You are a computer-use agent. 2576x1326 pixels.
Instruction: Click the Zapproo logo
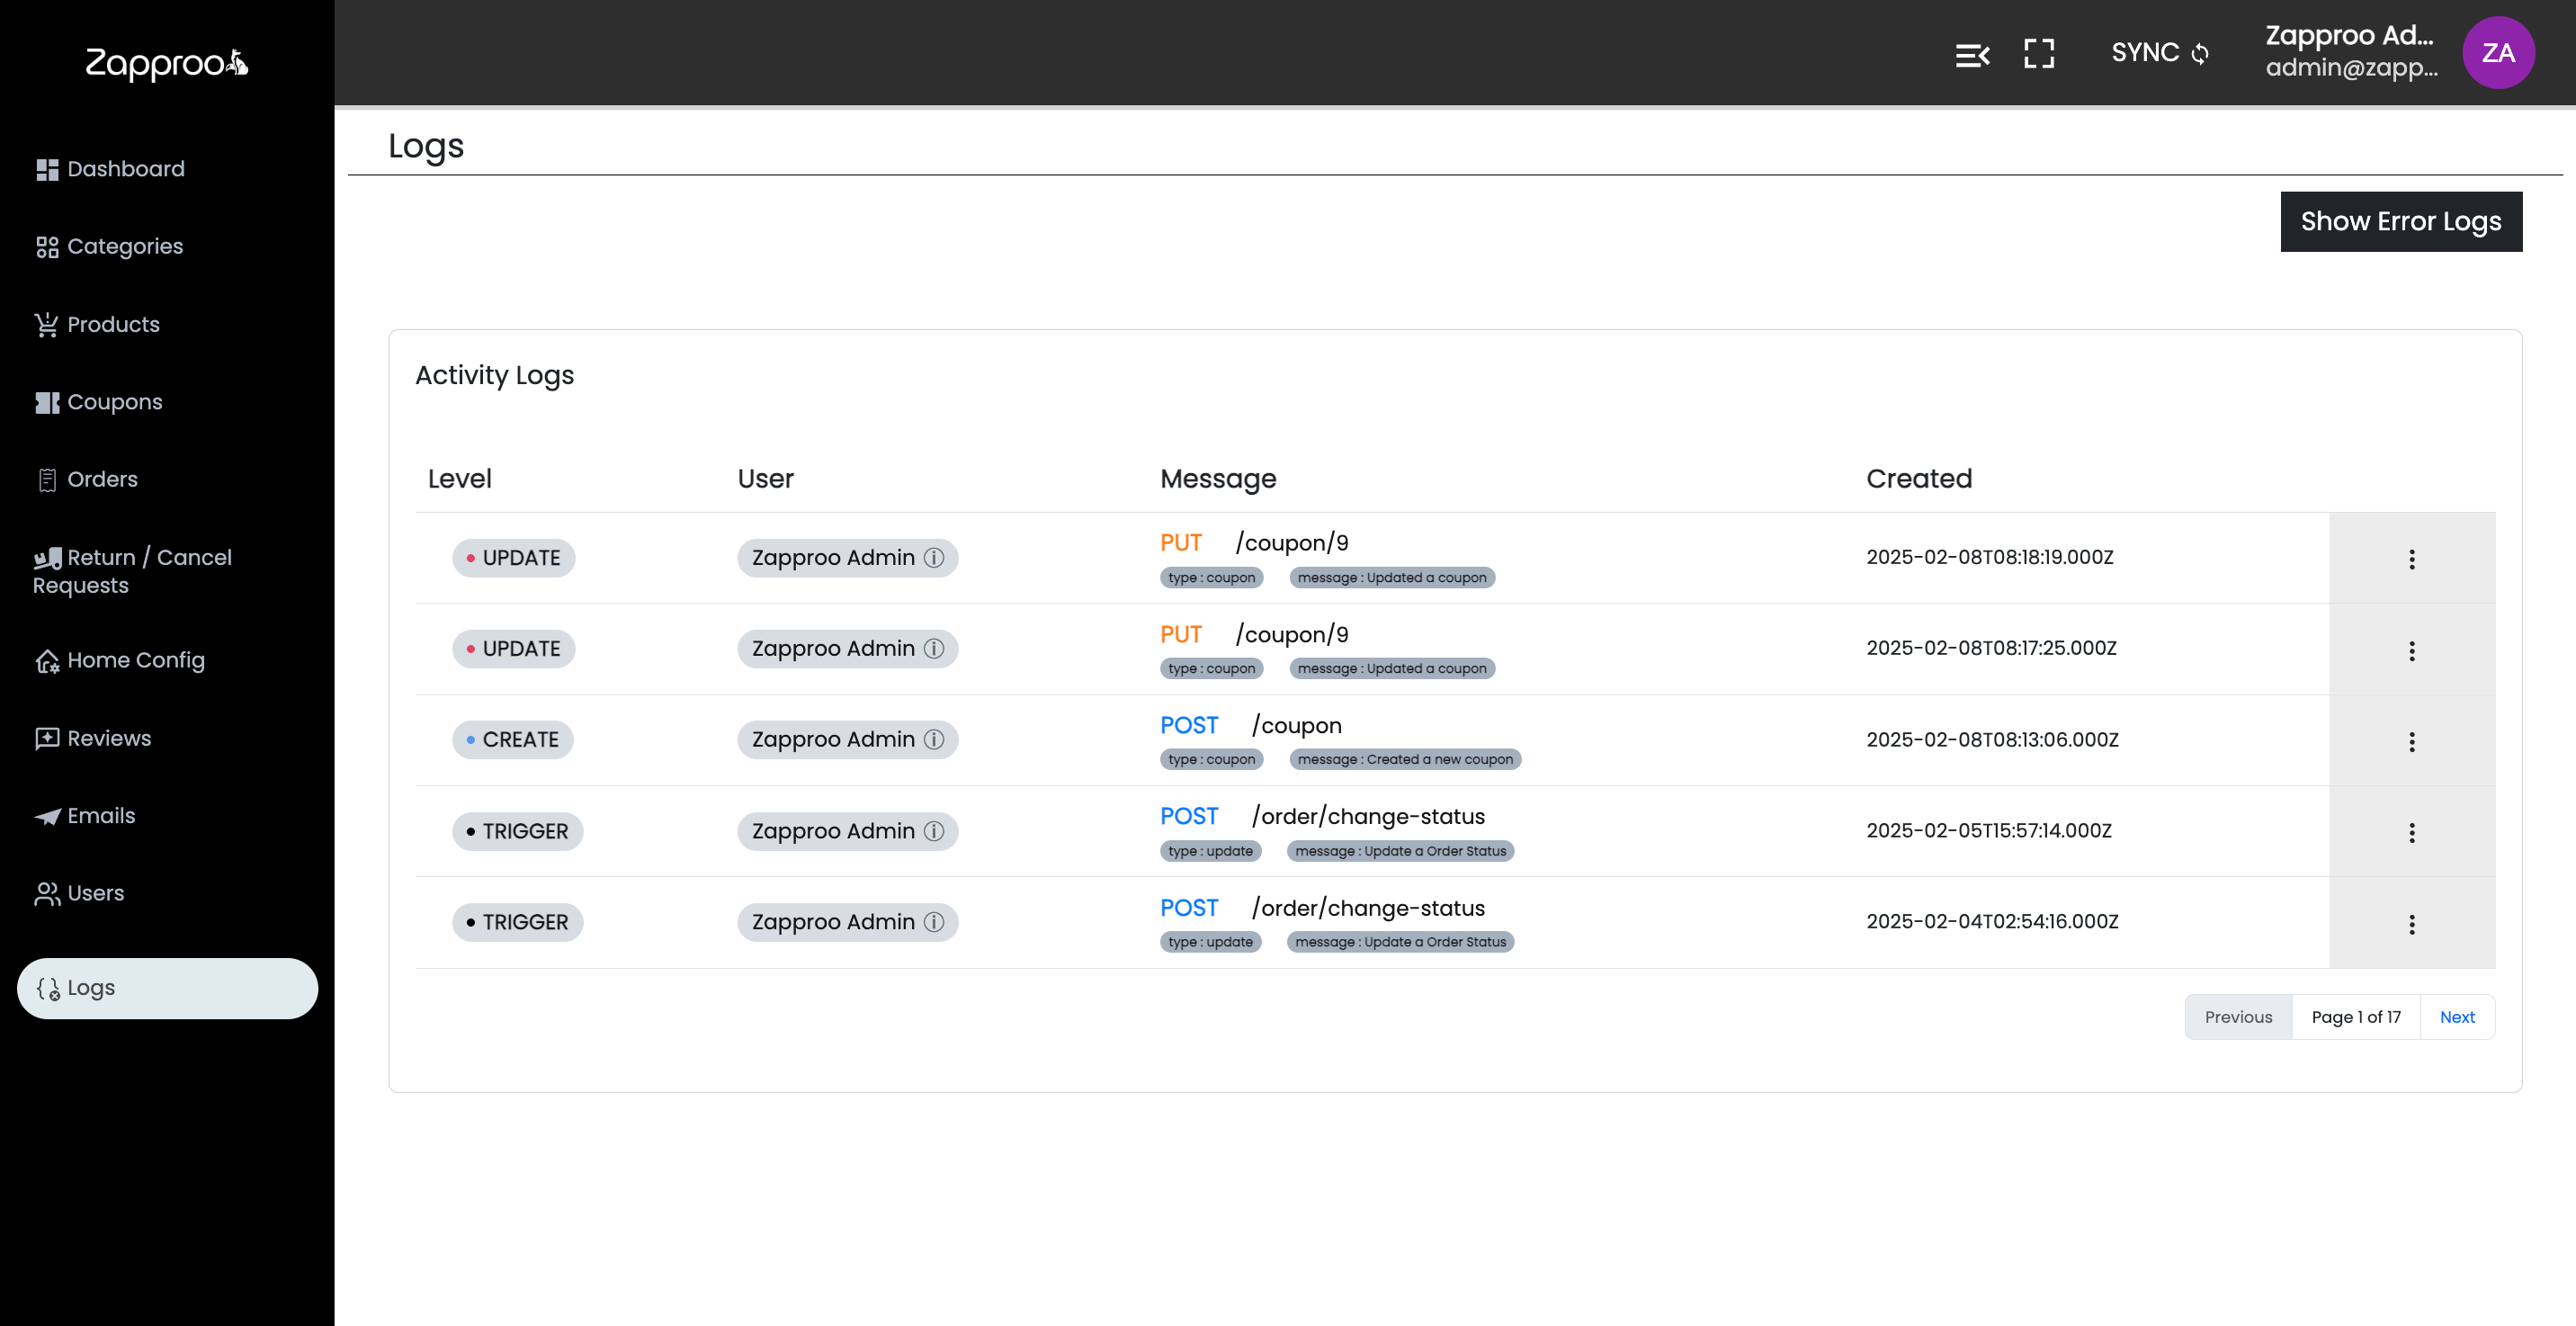(x=166, y=64)
